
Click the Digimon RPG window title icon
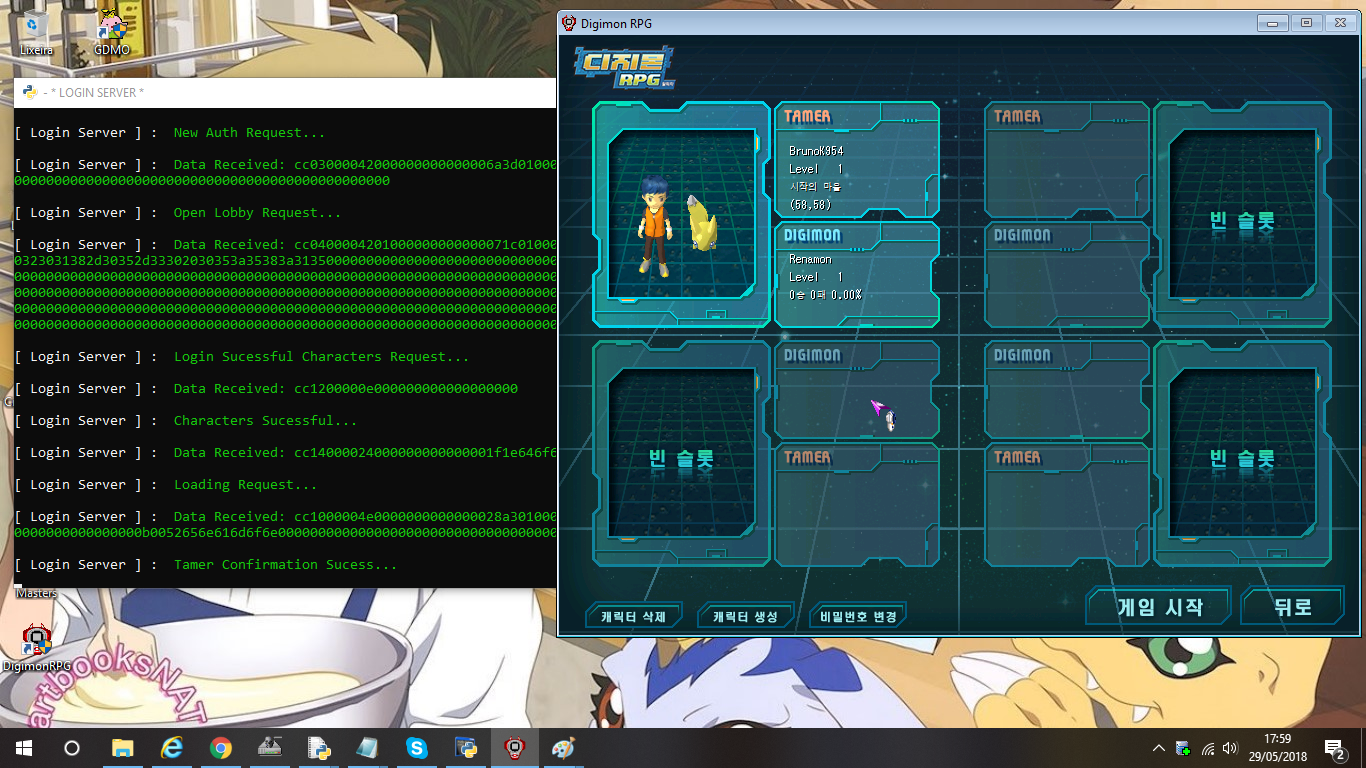click(569, 23)
